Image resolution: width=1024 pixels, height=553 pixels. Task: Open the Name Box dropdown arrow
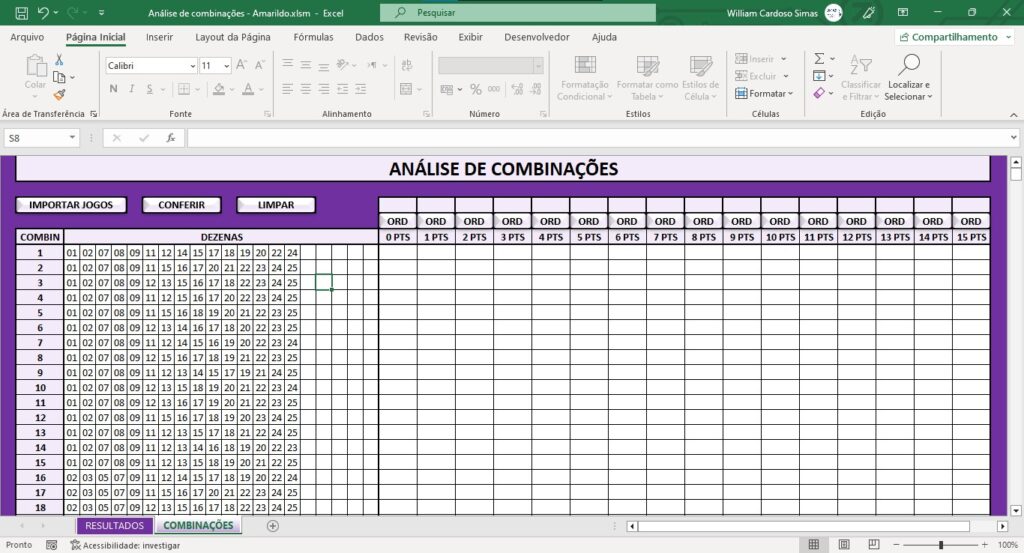[72, 138]
